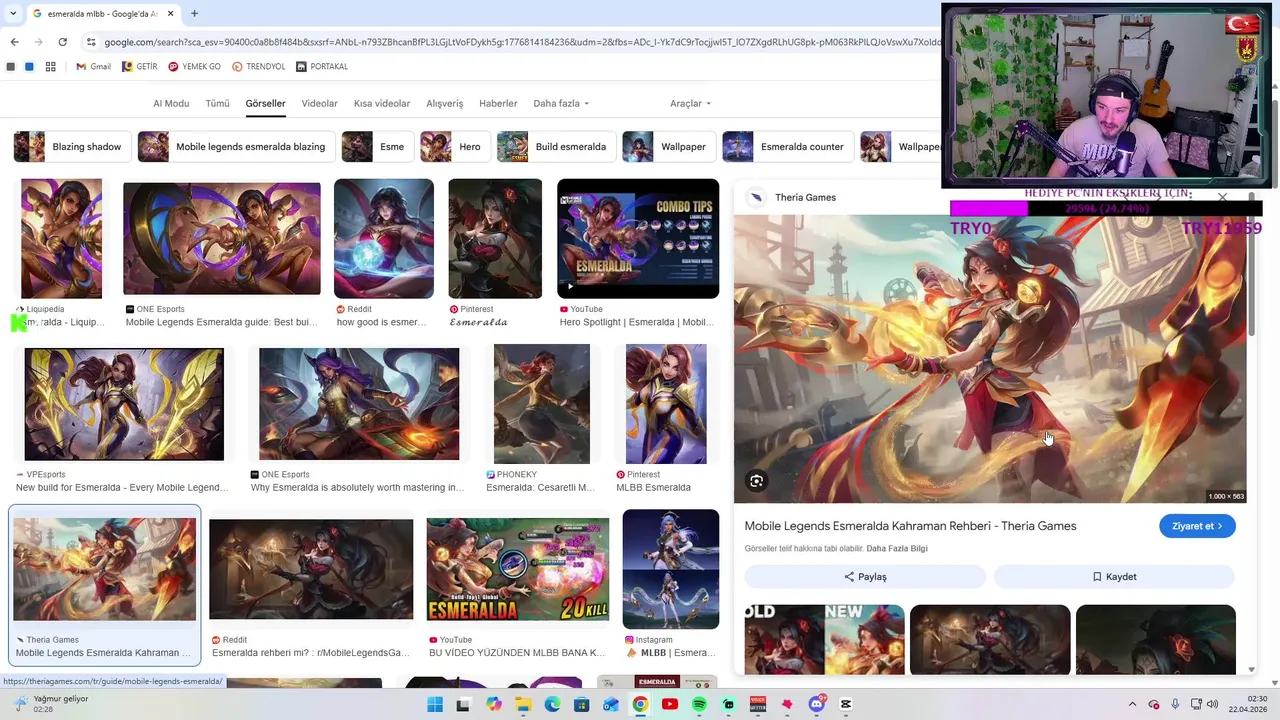
Task: Open a new browser tab
Action: pos(194,14)
